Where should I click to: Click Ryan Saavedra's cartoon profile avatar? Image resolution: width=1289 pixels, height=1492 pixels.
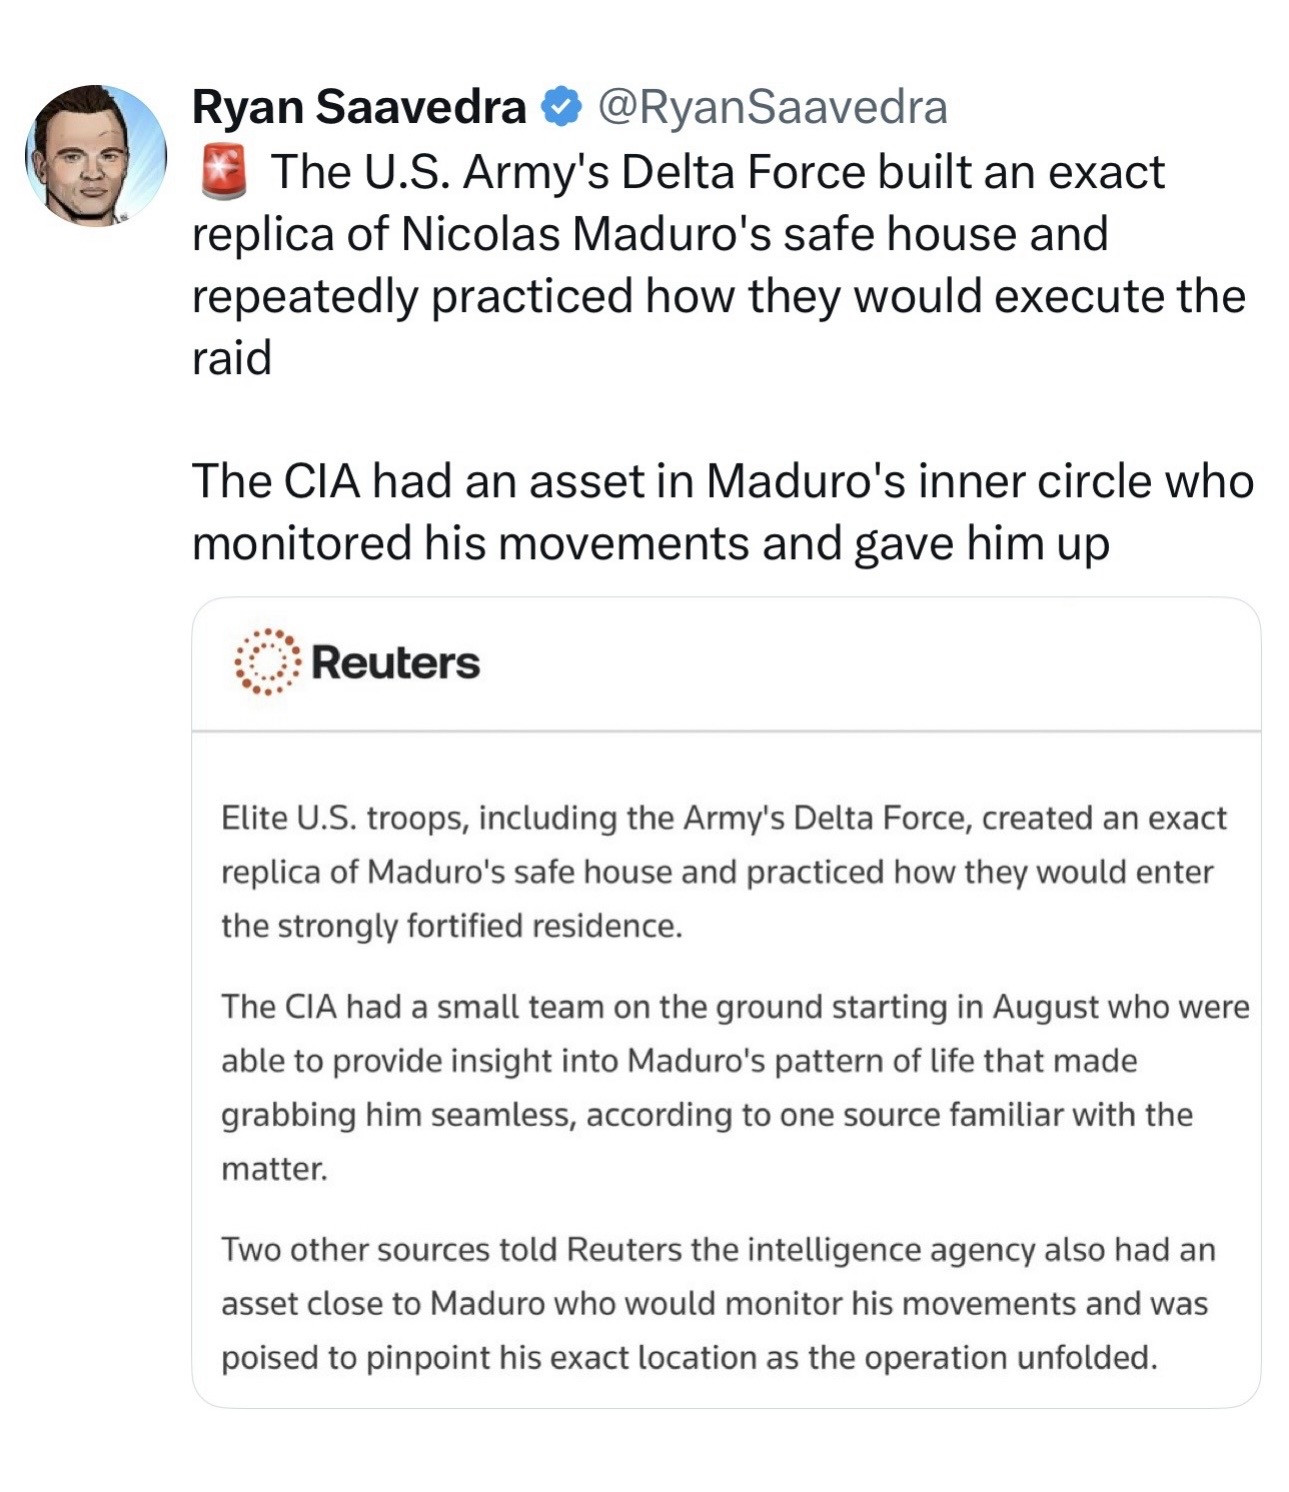point(96,155)
